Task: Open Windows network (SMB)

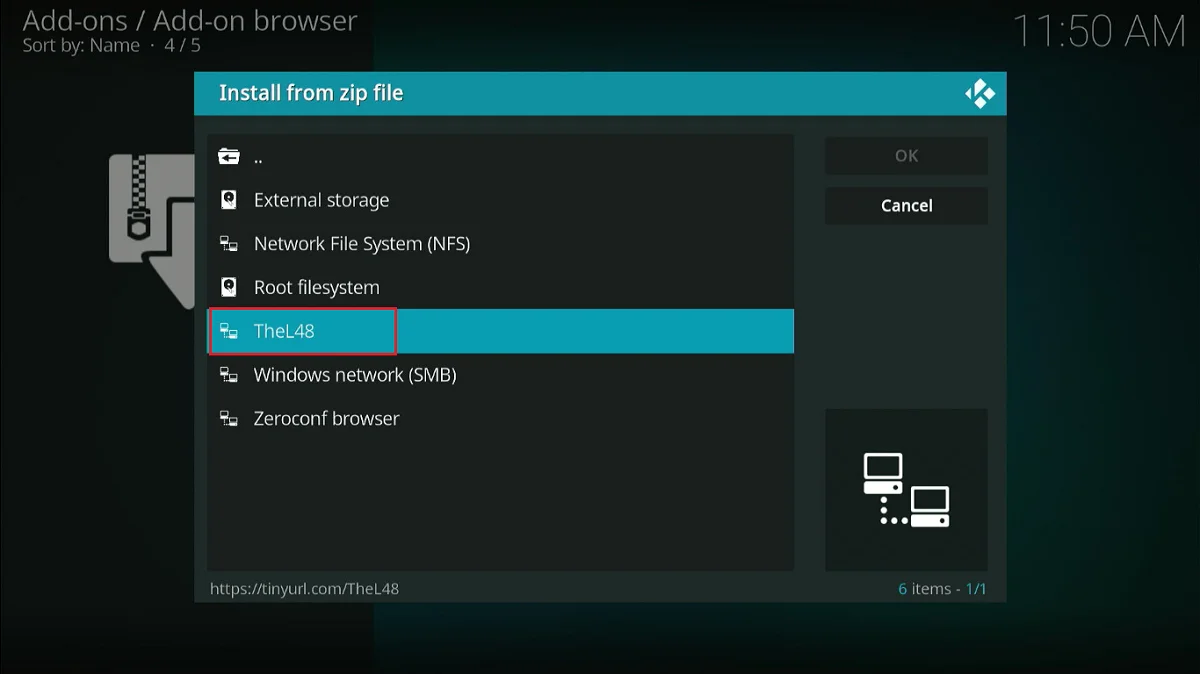Action: 500,375
